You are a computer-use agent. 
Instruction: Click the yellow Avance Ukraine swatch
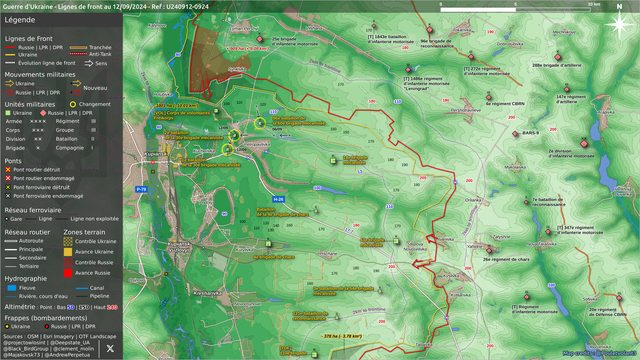pos(68,252)
